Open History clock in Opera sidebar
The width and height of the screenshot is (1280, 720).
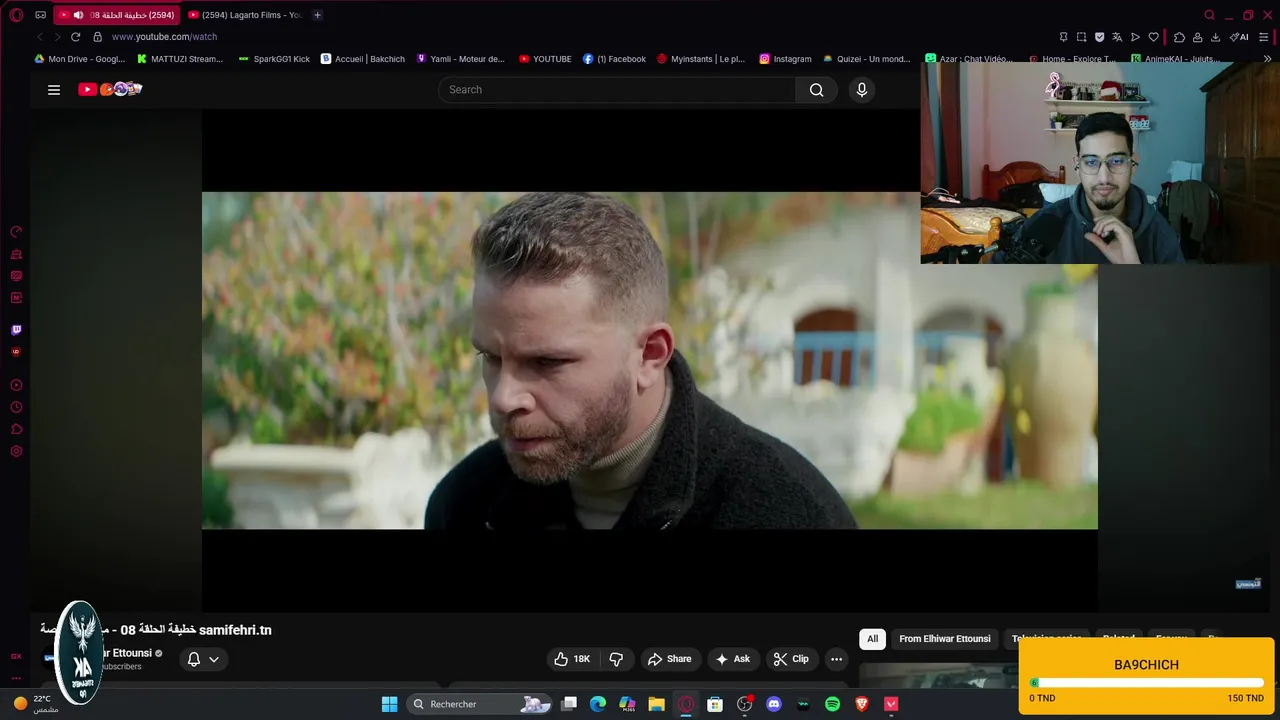(16, 407)
